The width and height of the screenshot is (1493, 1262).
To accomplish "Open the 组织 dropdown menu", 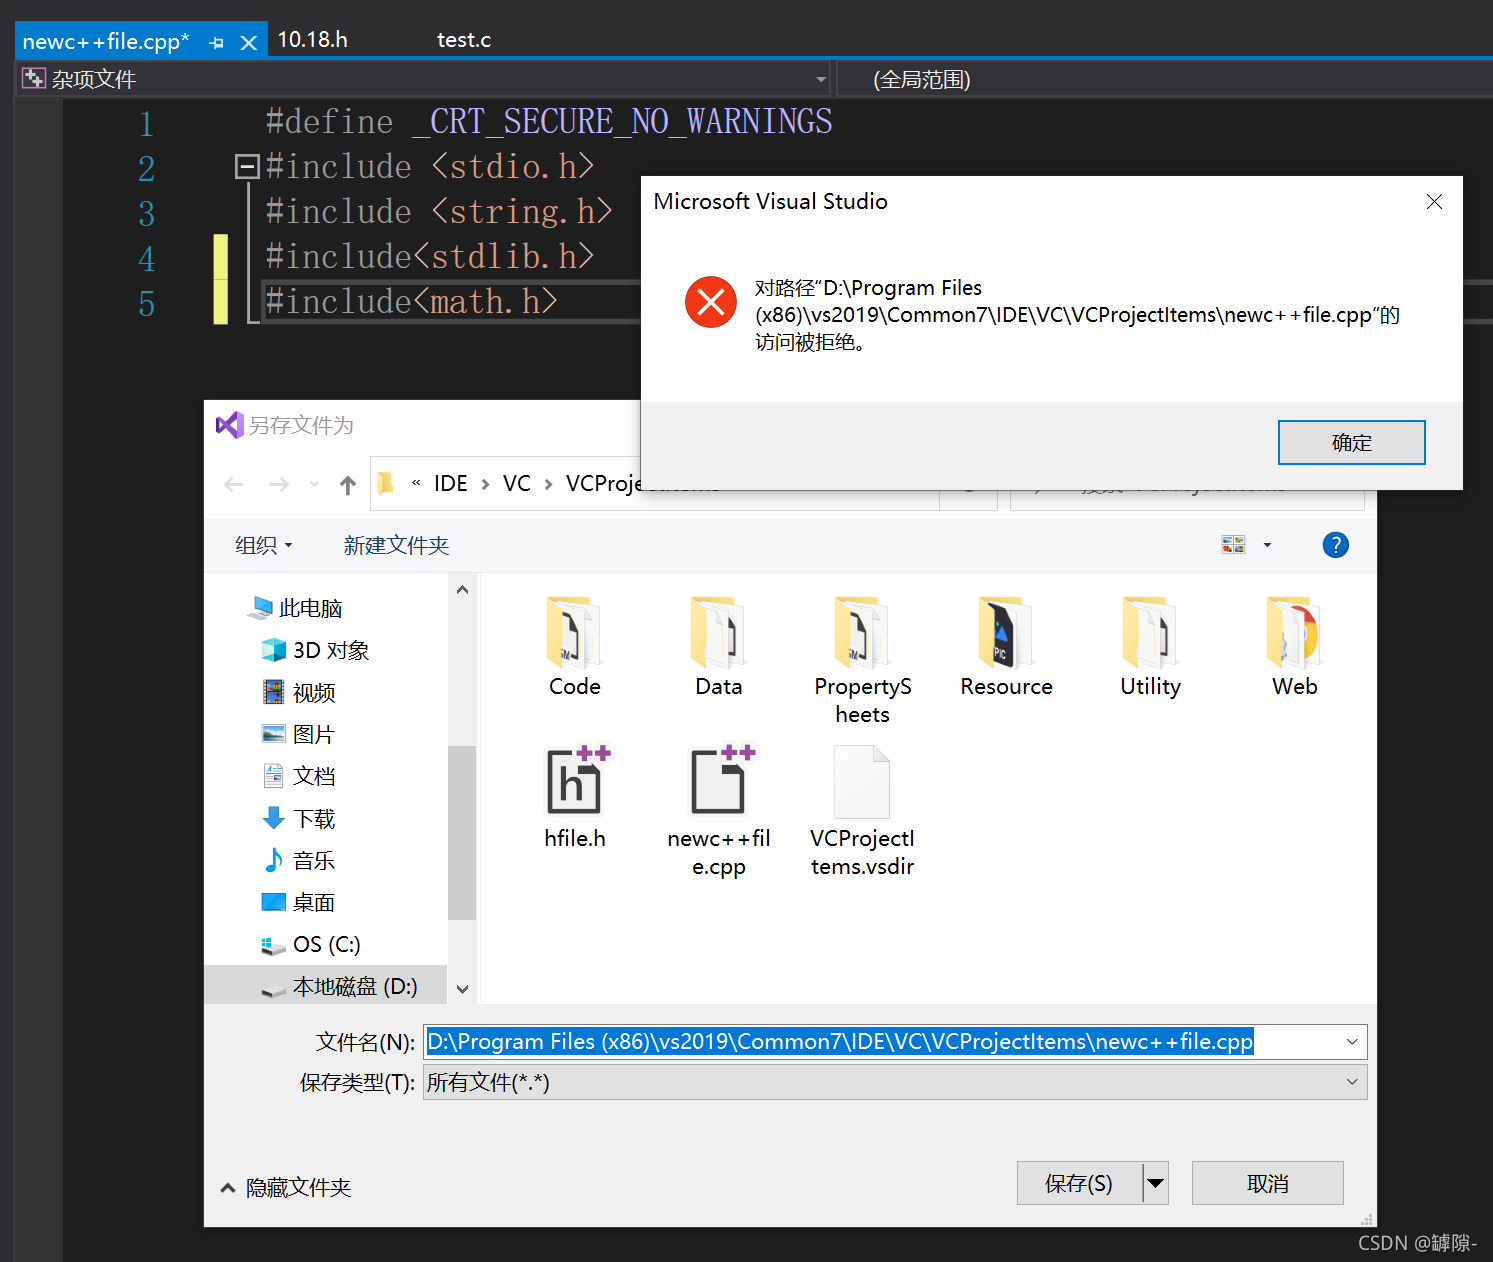I will pyautogui.click(x=264, y=545).
